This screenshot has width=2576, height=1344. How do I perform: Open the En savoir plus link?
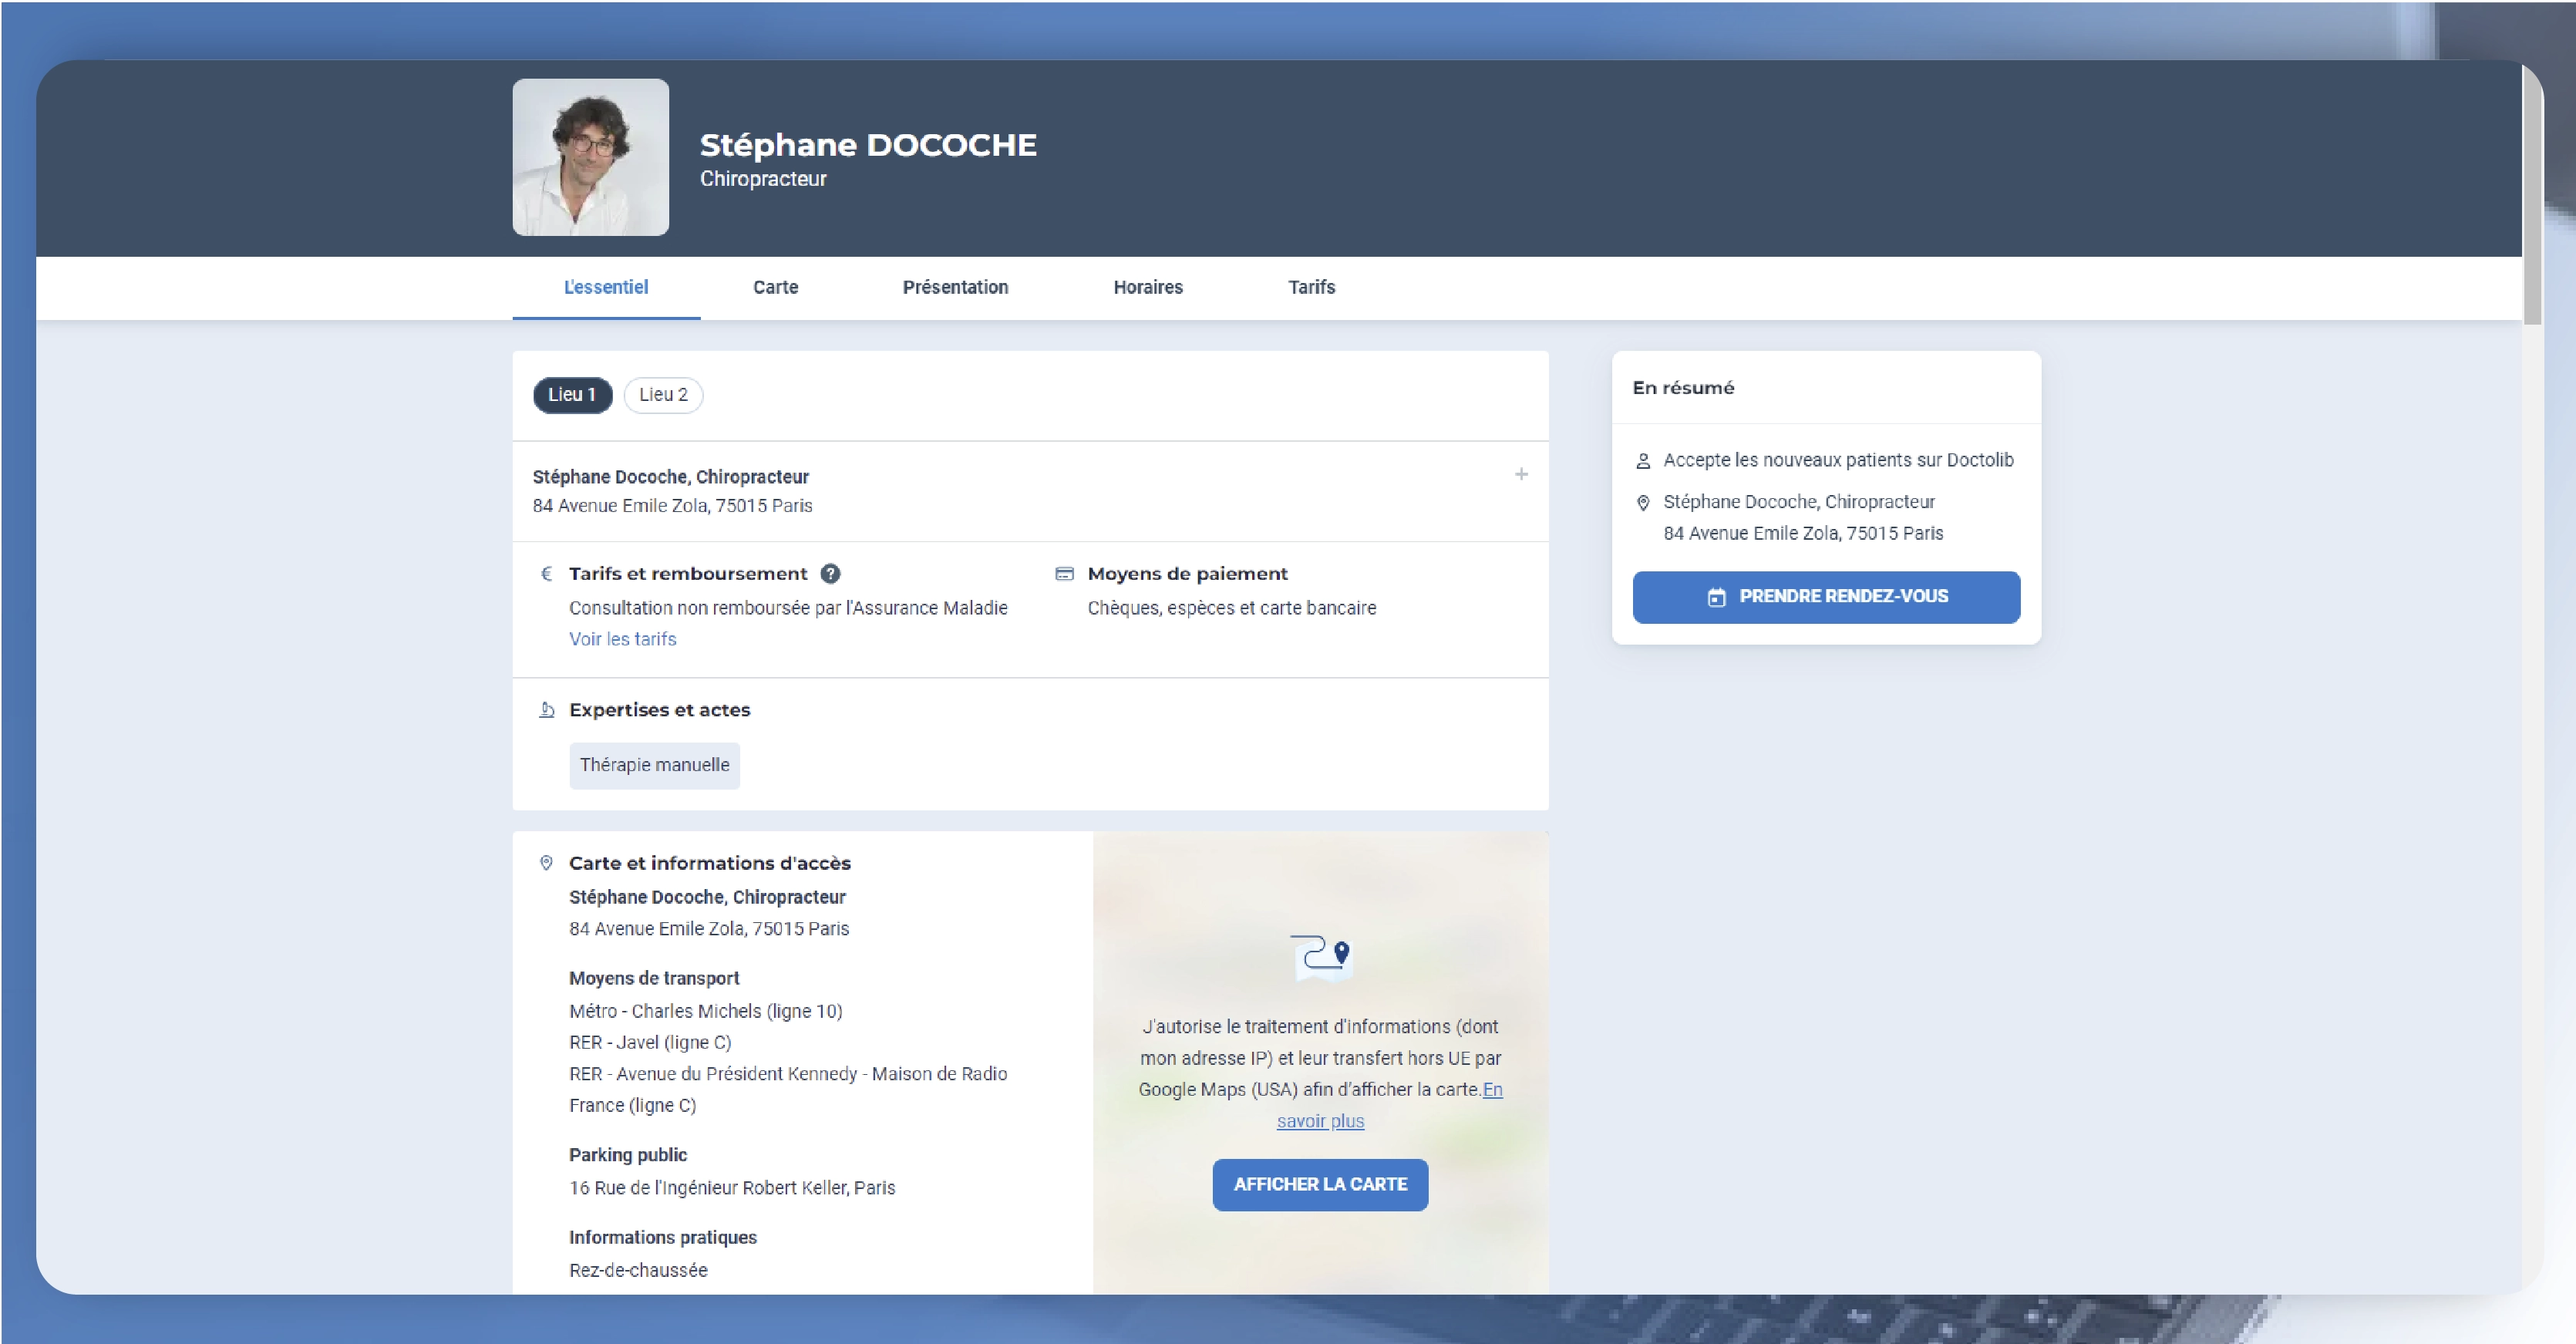coord(1320,1122)
